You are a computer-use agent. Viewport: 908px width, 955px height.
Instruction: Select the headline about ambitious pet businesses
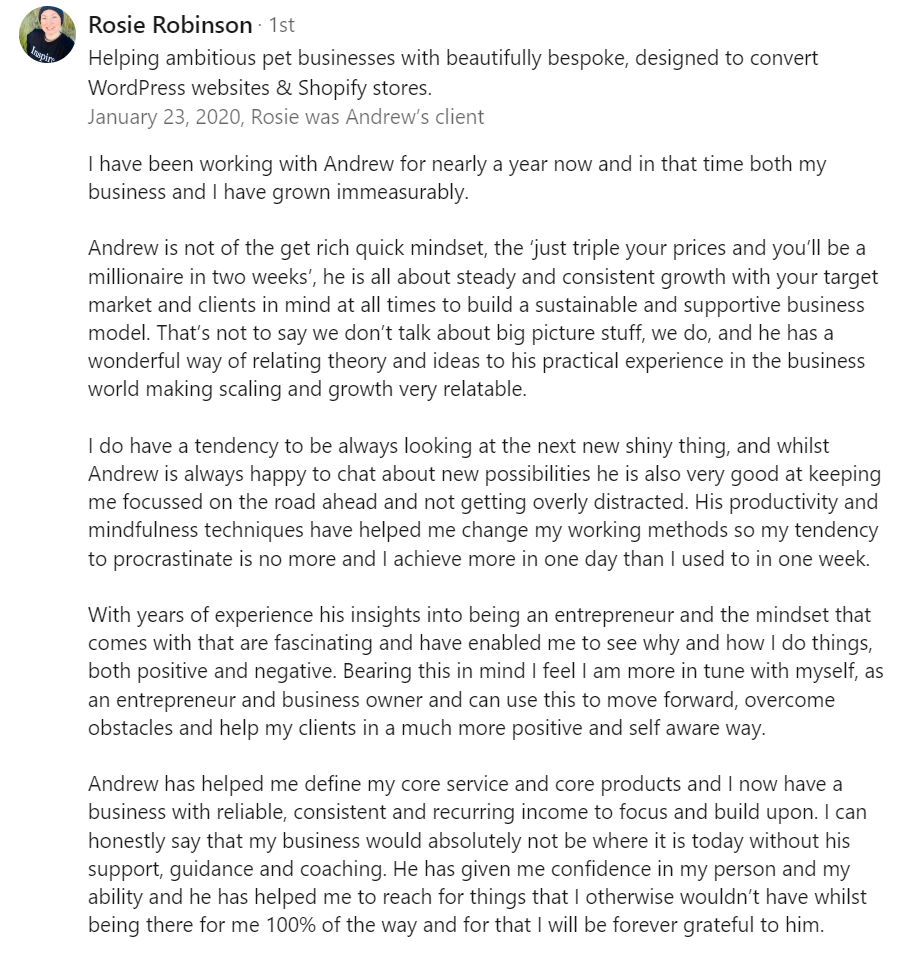(x=453, y=72)
